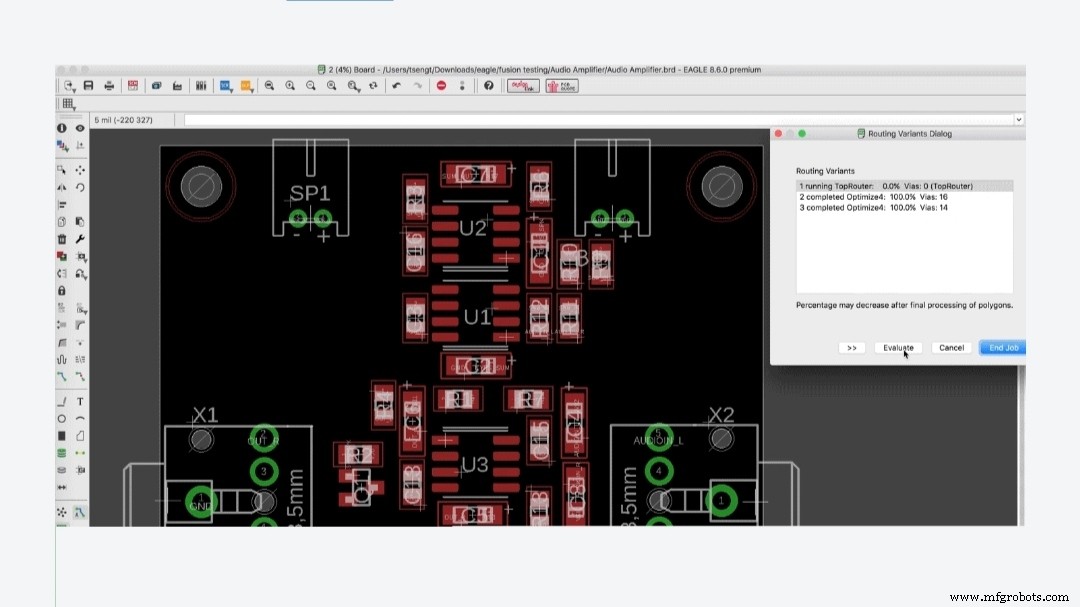This screenshot has height=607, width=1080.
Task: Select the Info tool
Action: point(62,128)
